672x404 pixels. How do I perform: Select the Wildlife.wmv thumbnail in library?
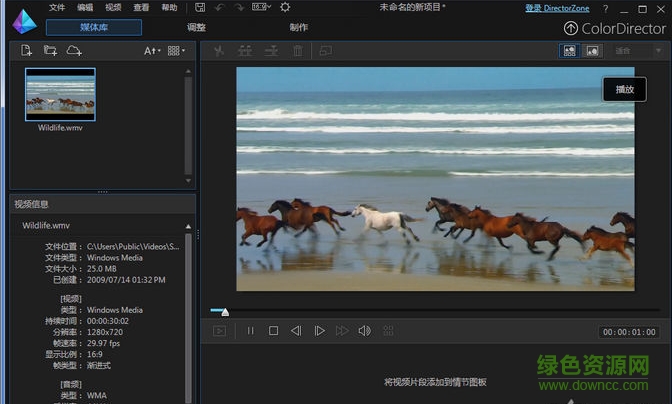(x=60, y=95)
